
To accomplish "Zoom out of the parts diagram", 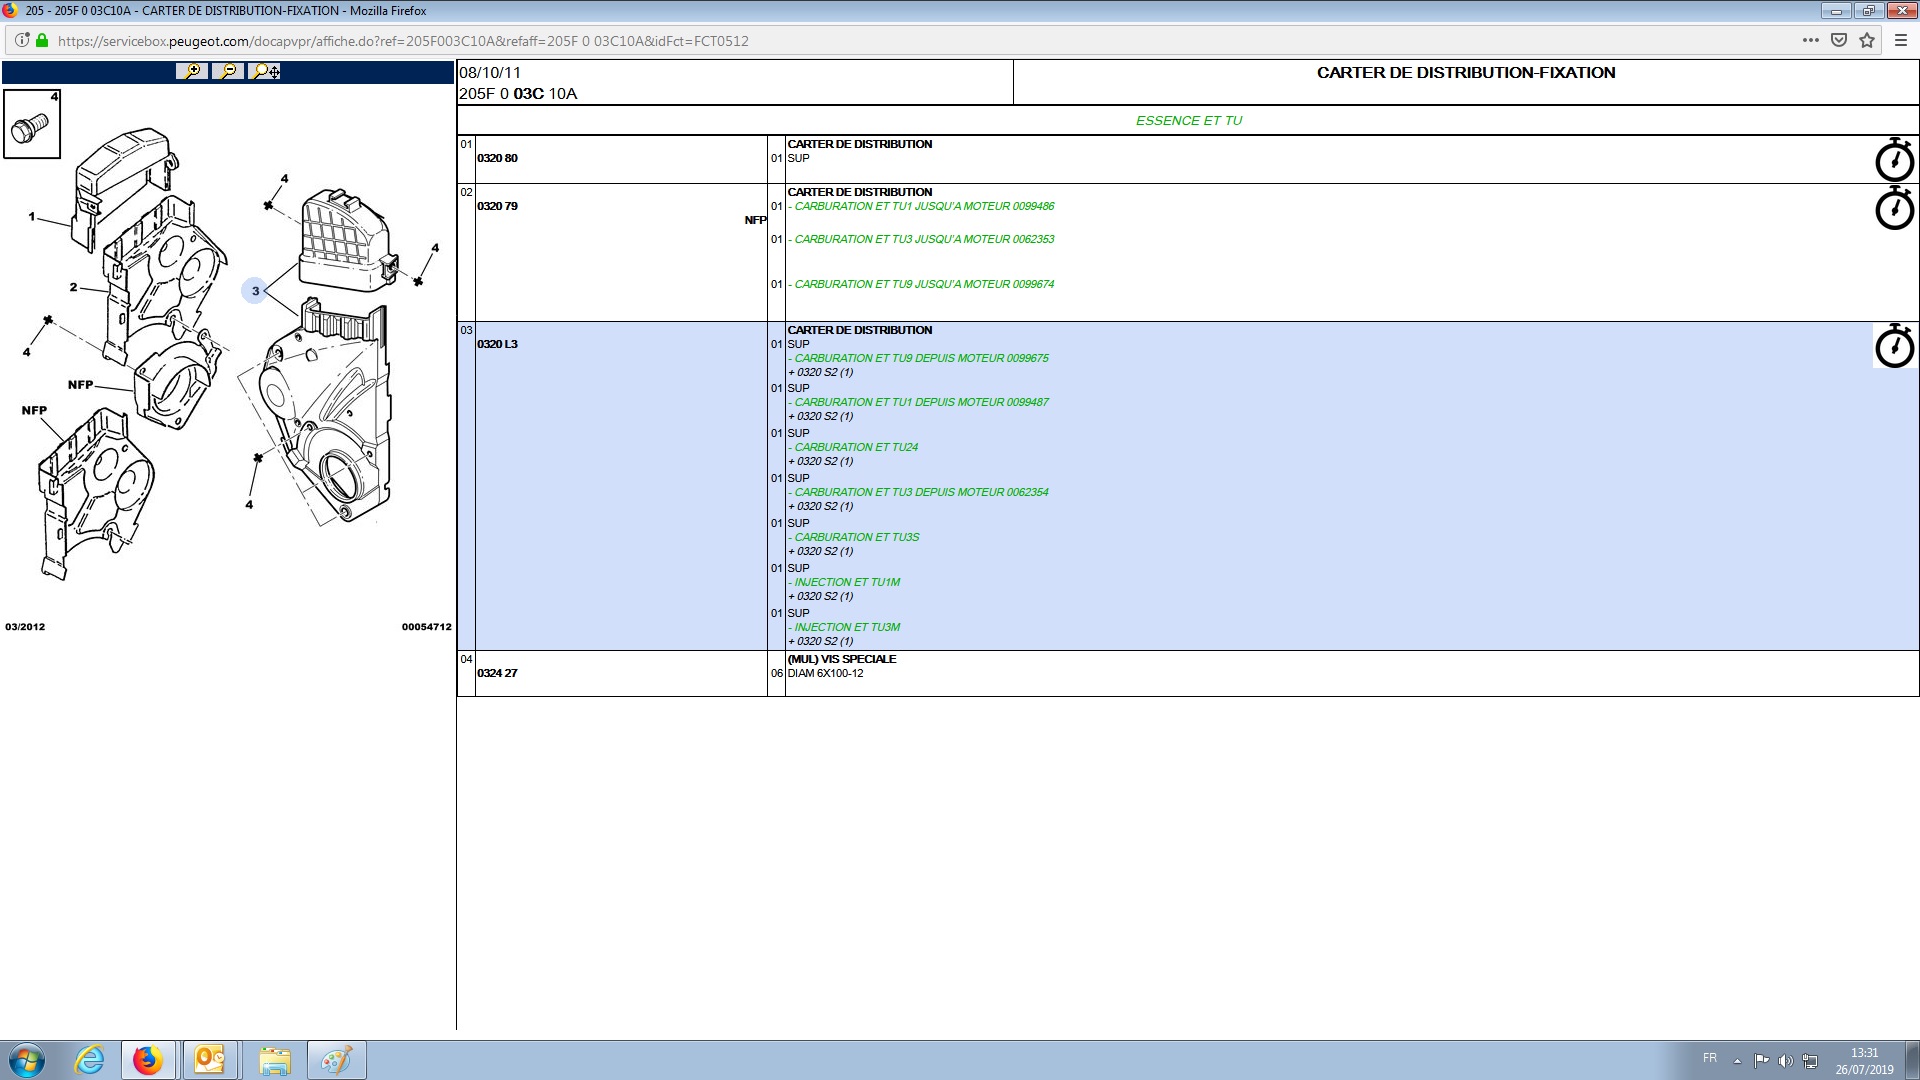I will click(228, 71).
